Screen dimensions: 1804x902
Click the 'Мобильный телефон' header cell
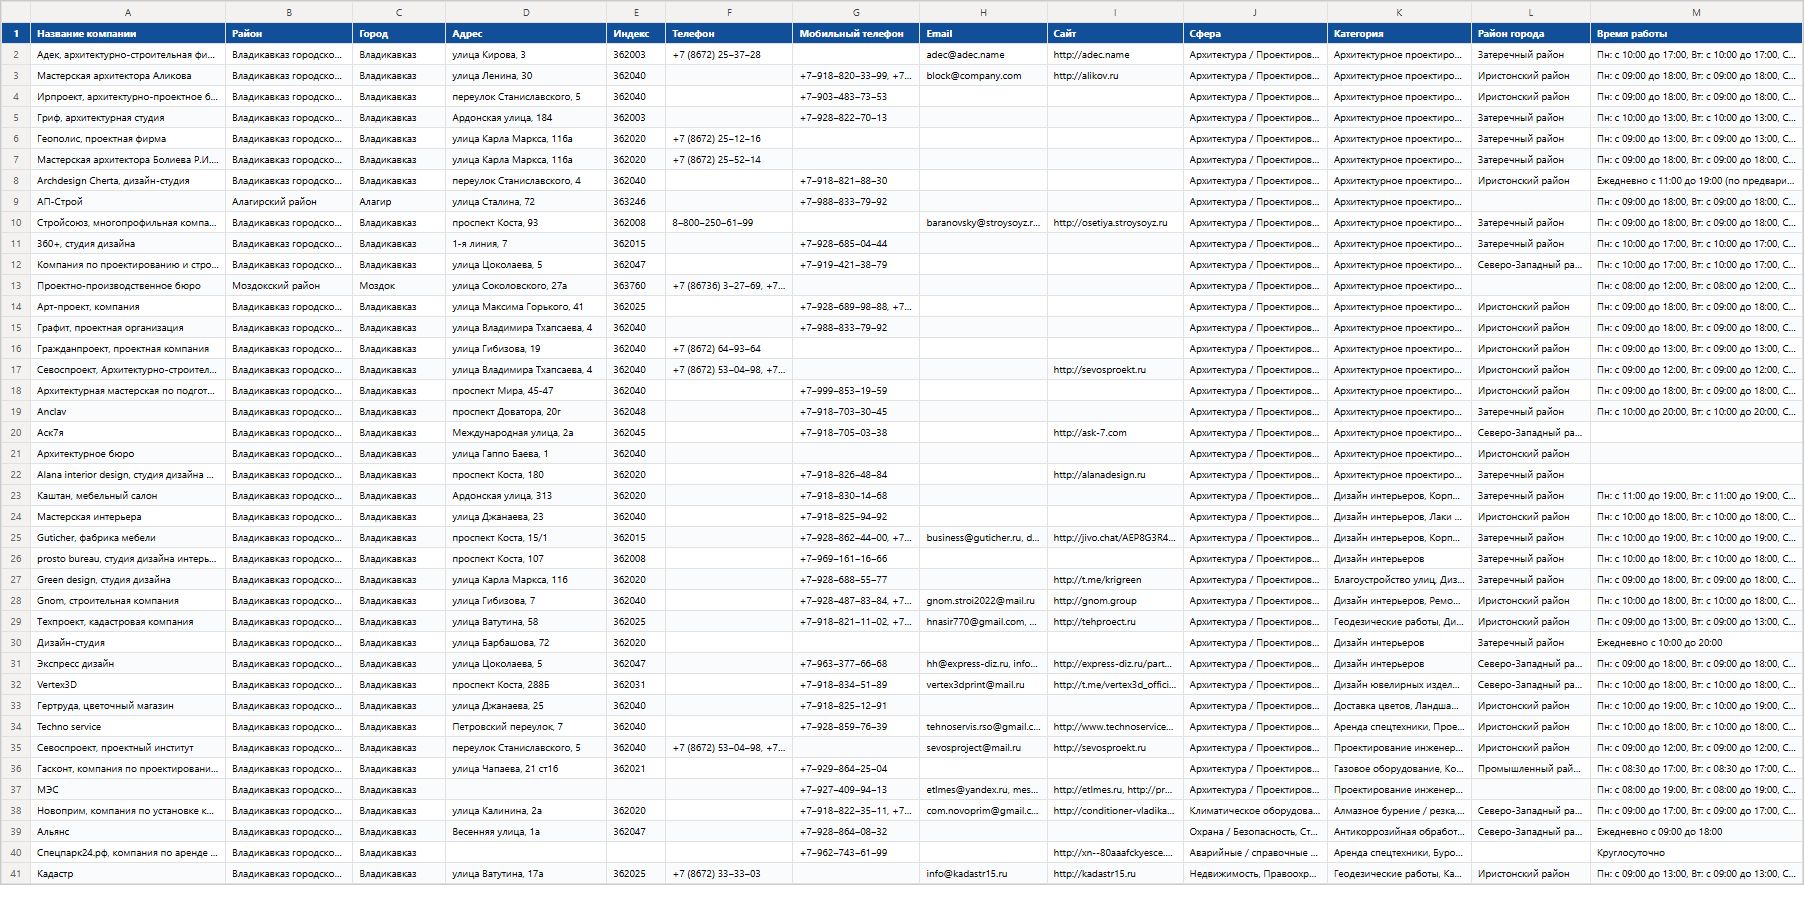(x=856, y=34)
